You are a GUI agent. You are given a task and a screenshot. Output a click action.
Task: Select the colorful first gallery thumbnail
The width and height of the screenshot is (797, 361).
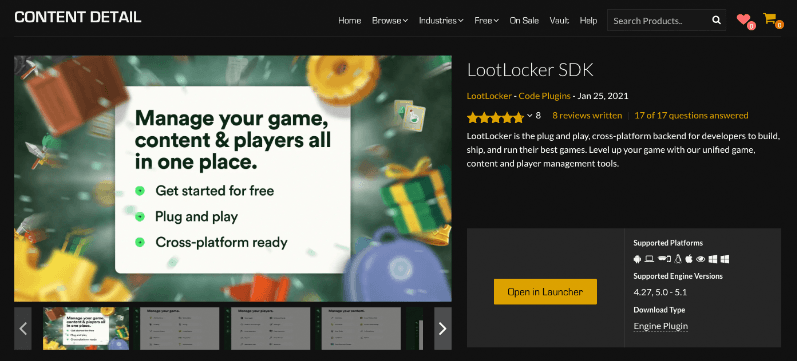[x=86, y=328]
